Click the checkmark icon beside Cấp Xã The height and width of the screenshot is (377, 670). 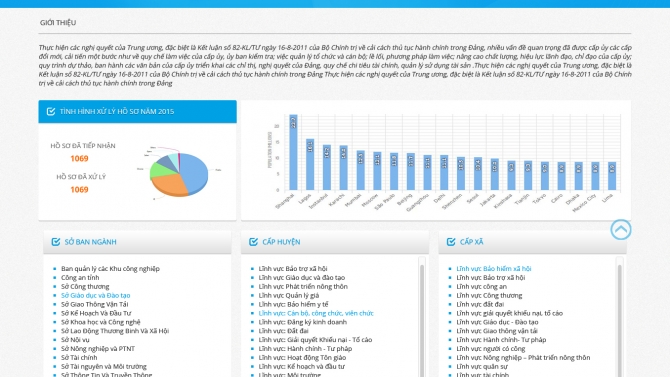451,242
